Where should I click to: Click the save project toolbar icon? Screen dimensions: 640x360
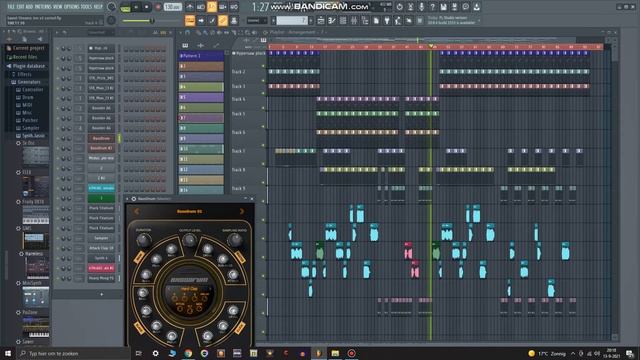point(443,7)
